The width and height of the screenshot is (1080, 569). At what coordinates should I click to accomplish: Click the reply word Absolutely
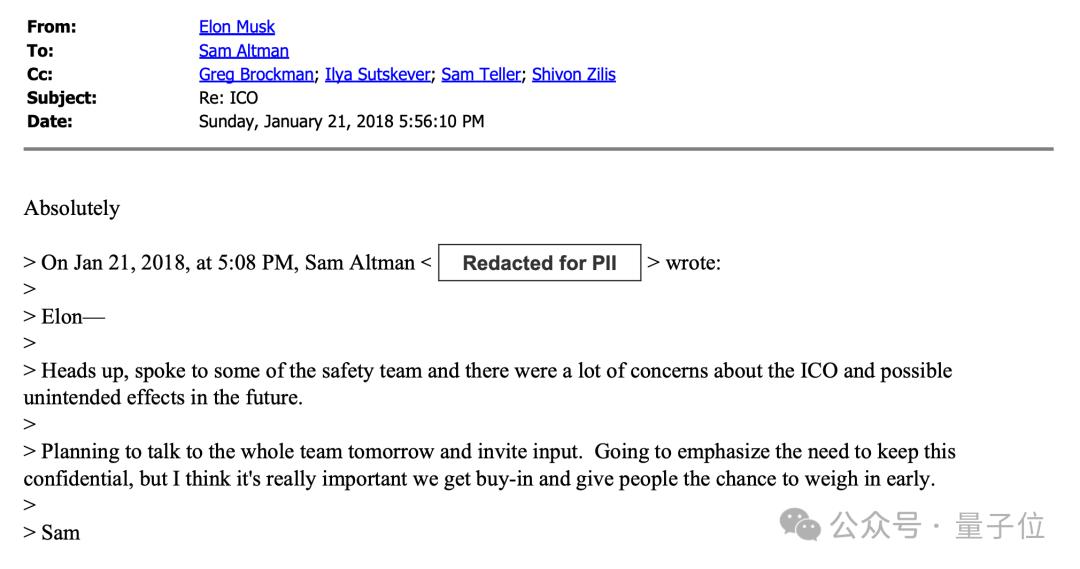(72, 209)
